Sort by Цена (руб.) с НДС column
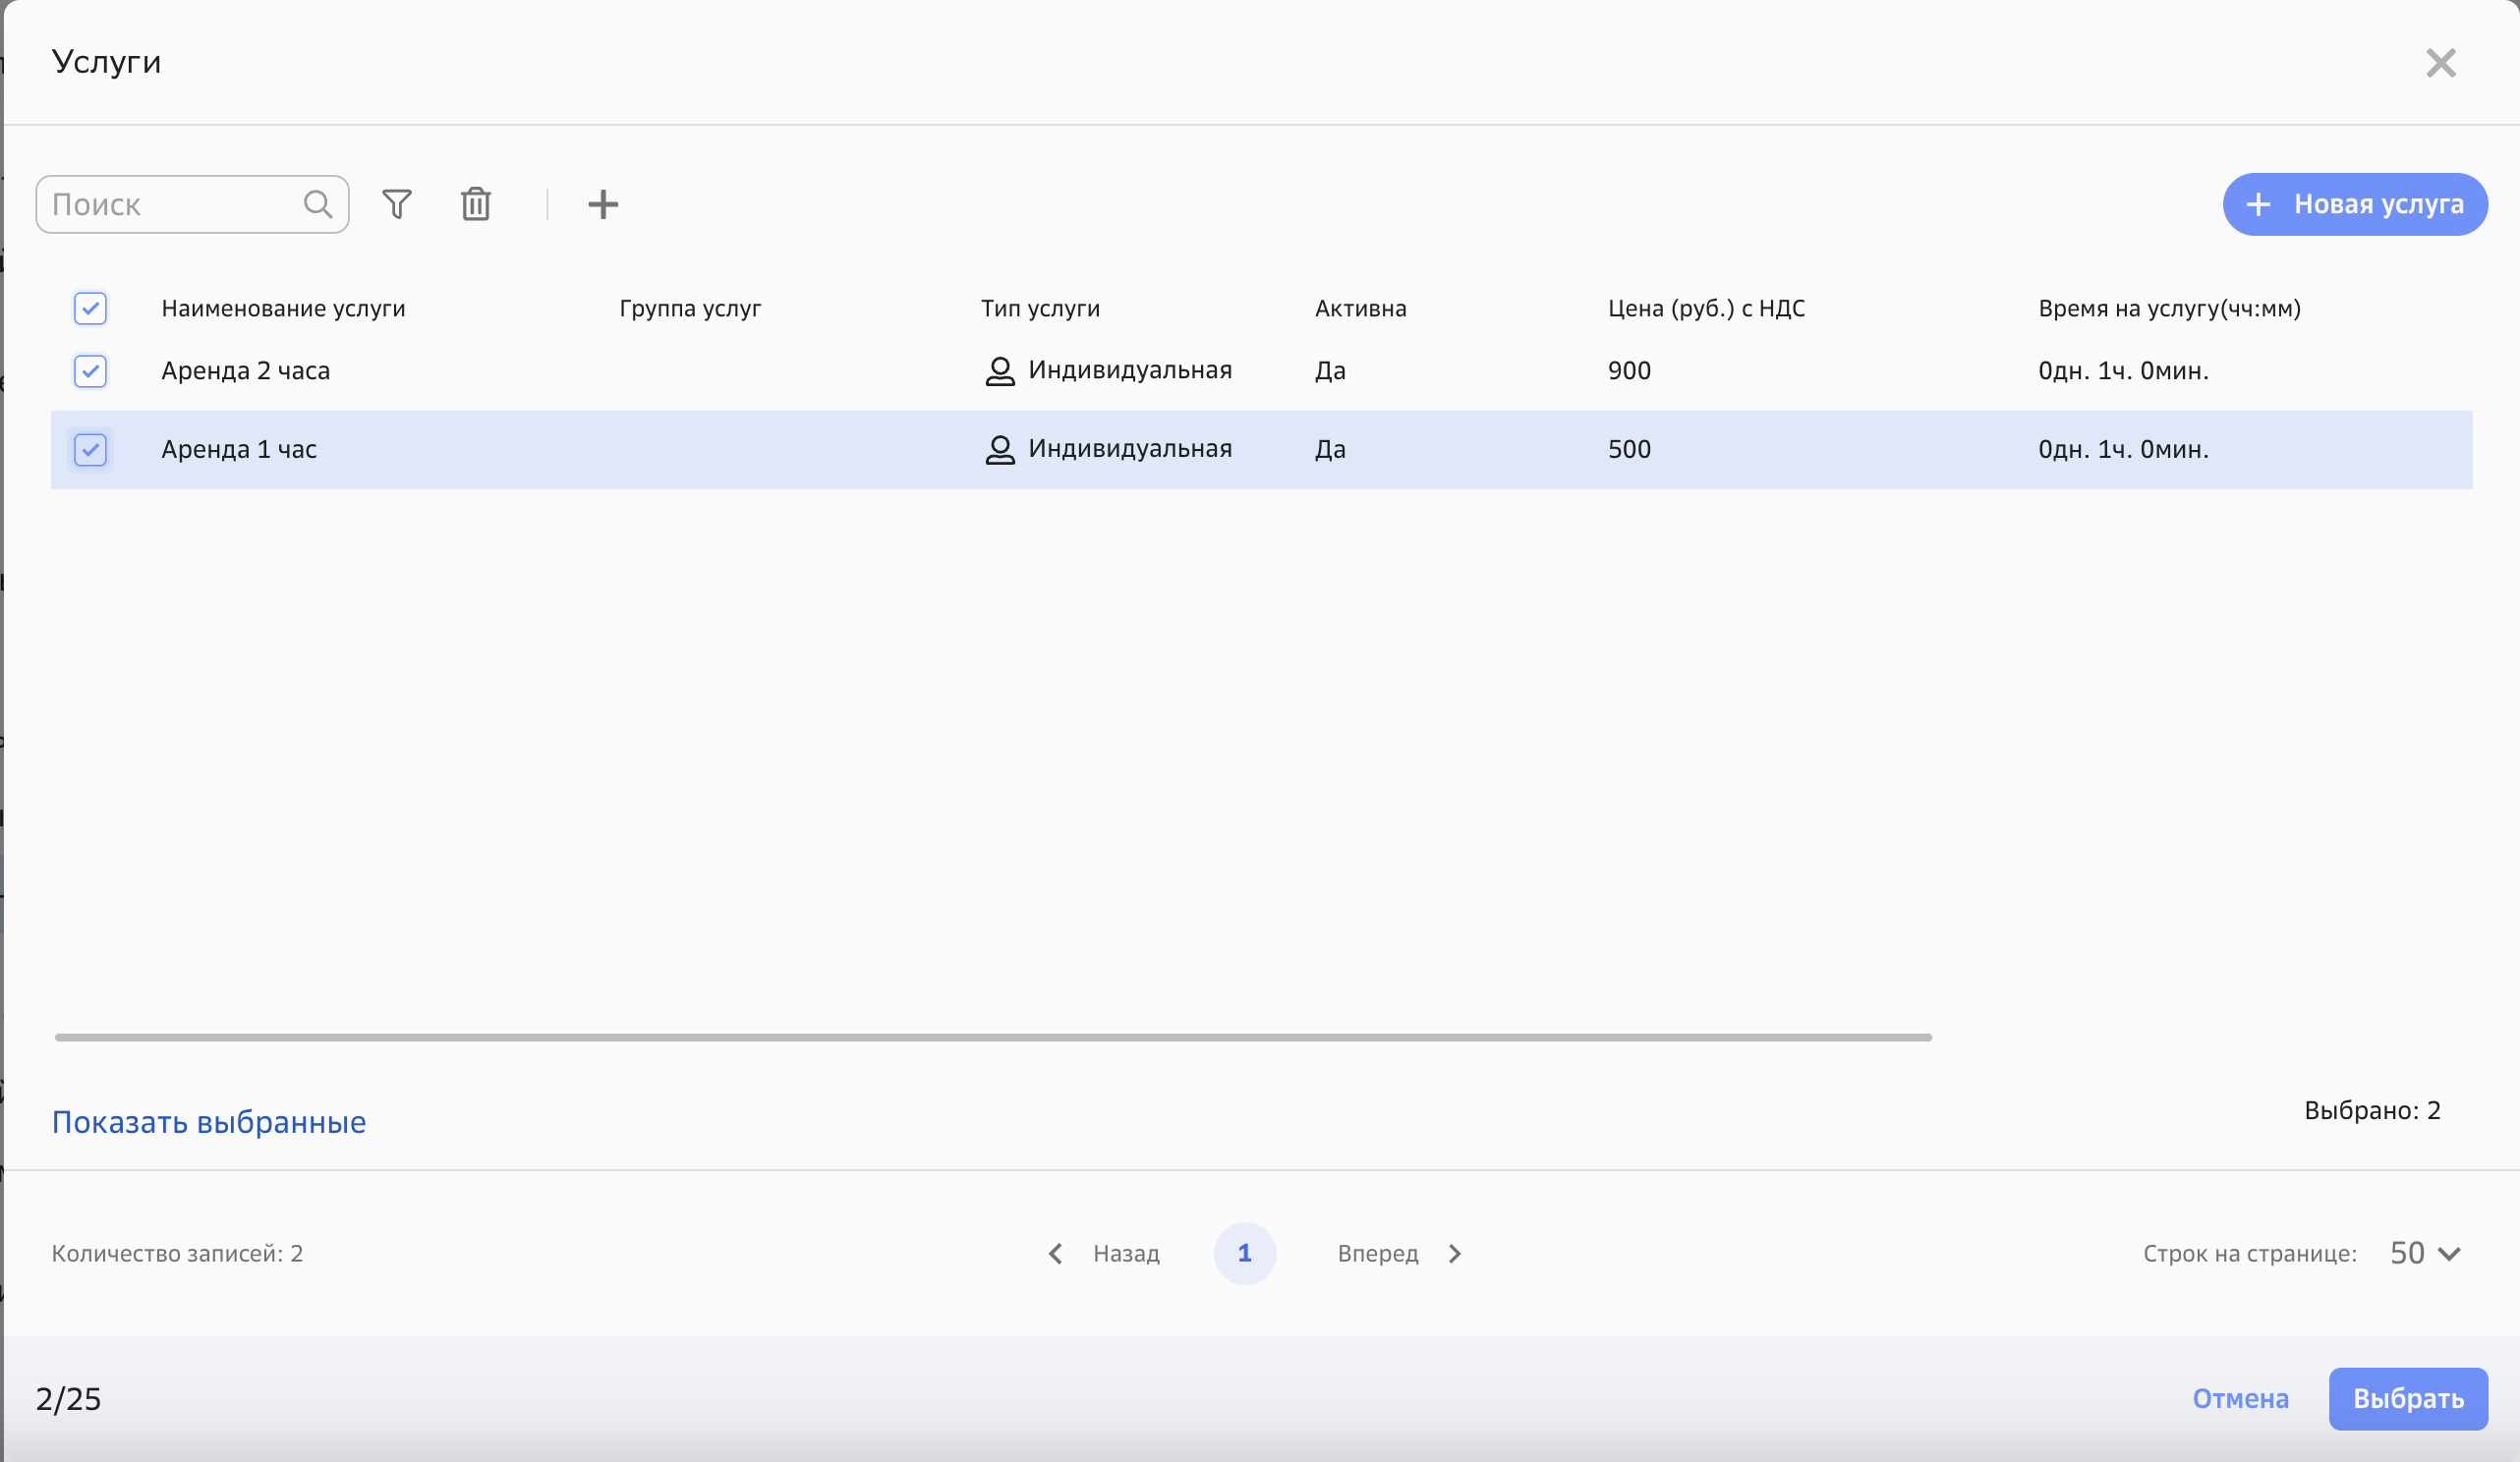The height and width of the screenshot is (1462, 2520). (x=1706, y=308)
